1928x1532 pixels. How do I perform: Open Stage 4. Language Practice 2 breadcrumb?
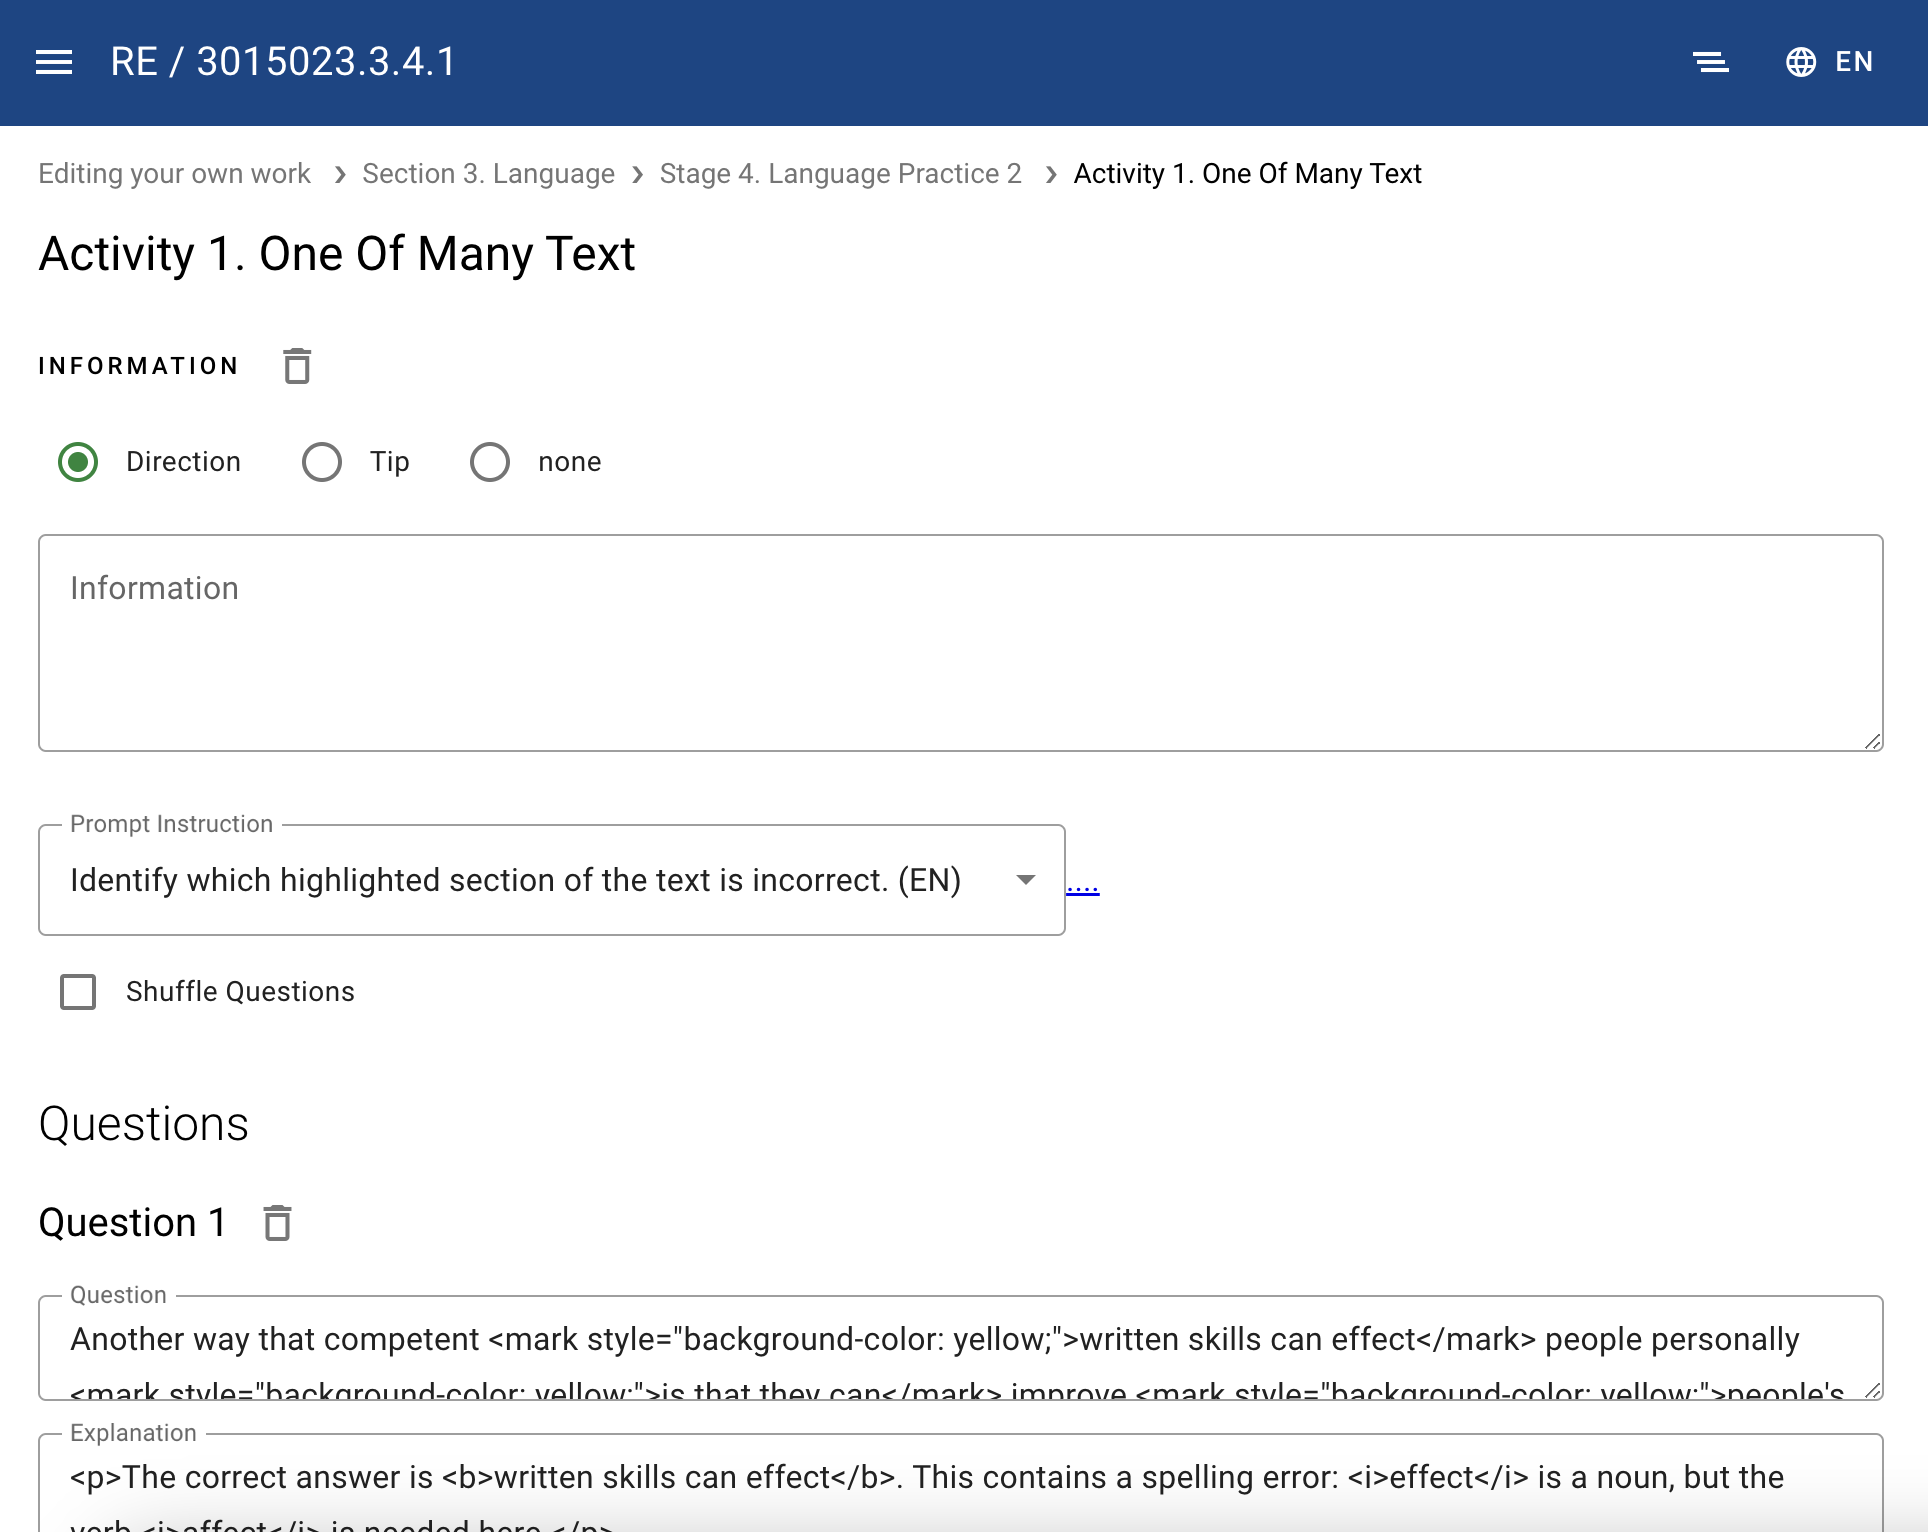[840, 174]
